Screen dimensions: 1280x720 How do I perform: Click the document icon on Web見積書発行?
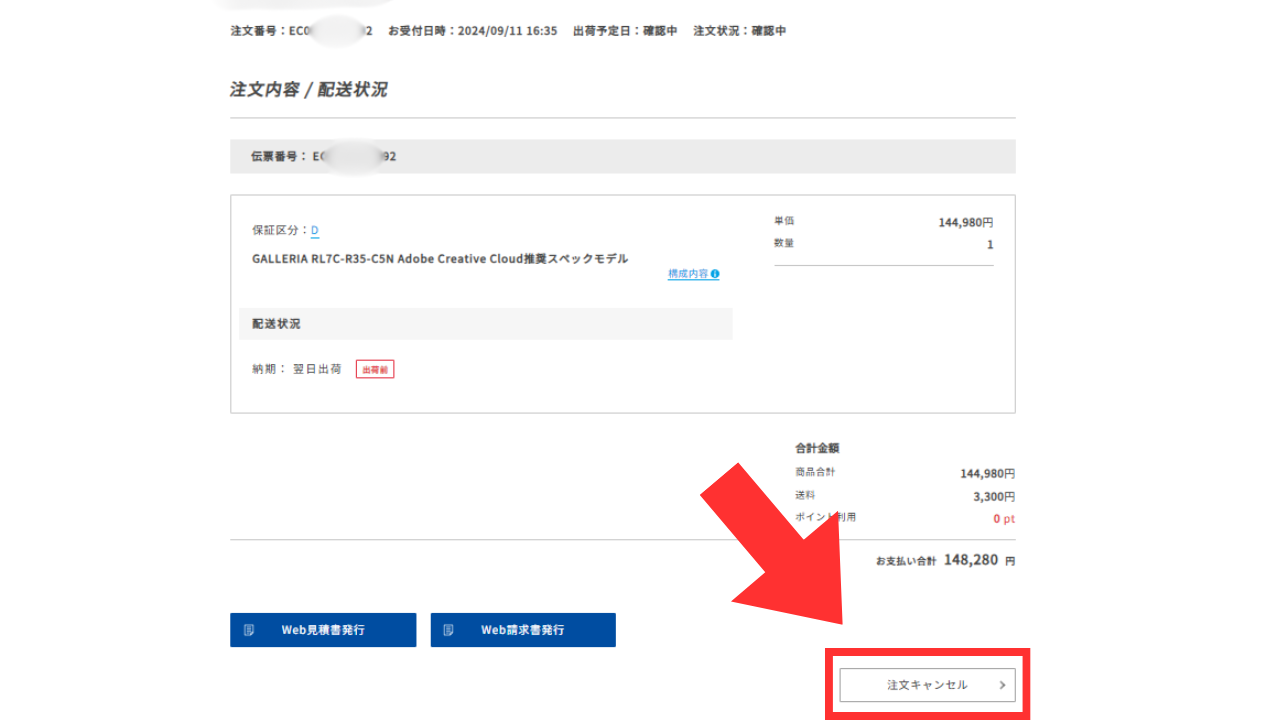pyautogui.click(x=249, y=630)
